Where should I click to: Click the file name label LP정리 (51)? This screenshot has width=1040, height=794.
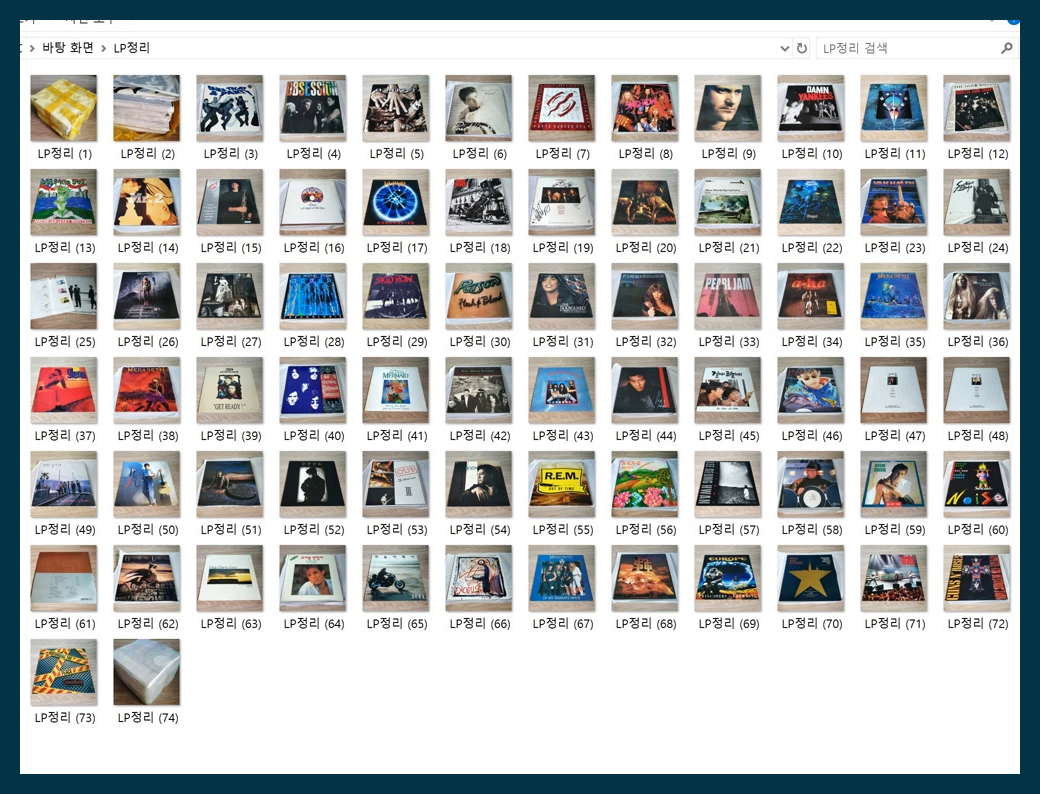(231, 530)
